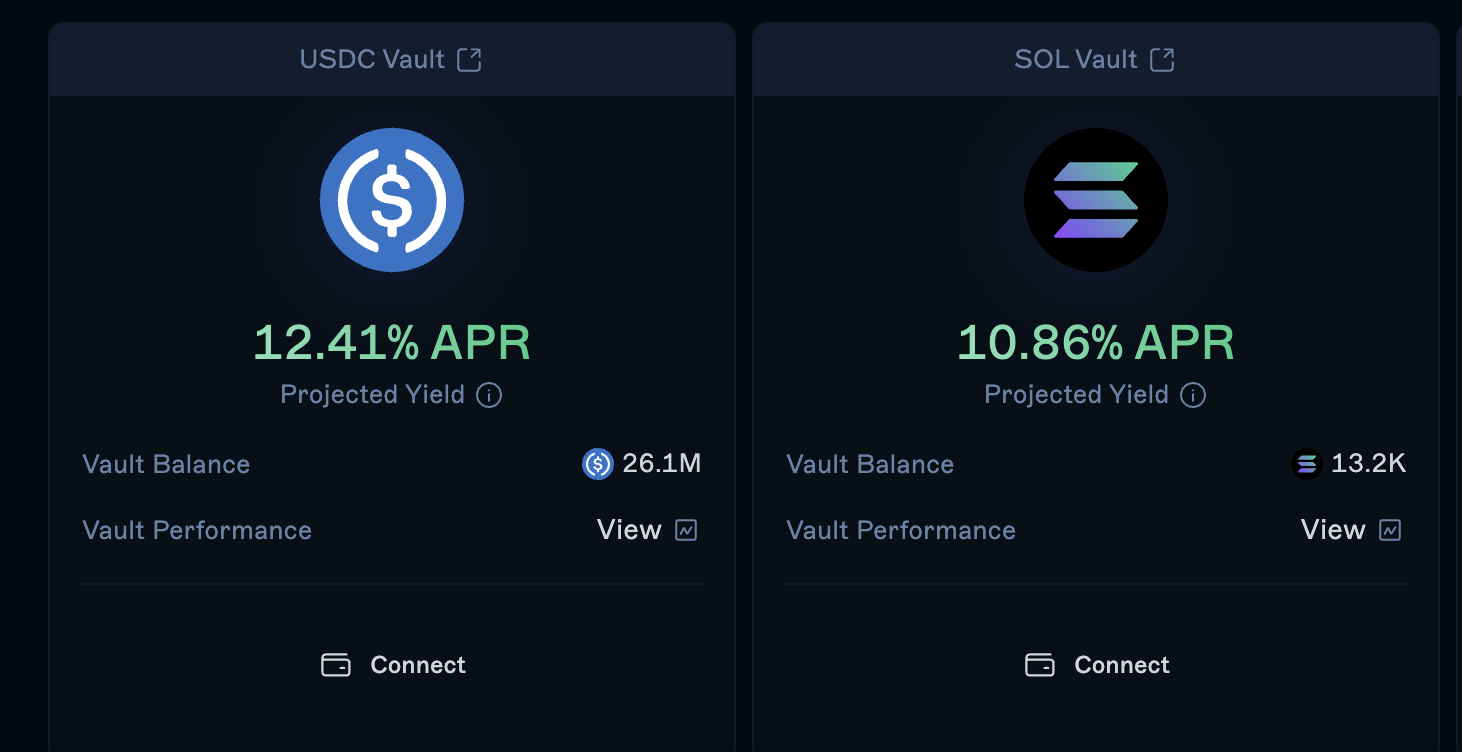
Task: Click the SOL Vault Balance label
Action: tap(869, 464)
